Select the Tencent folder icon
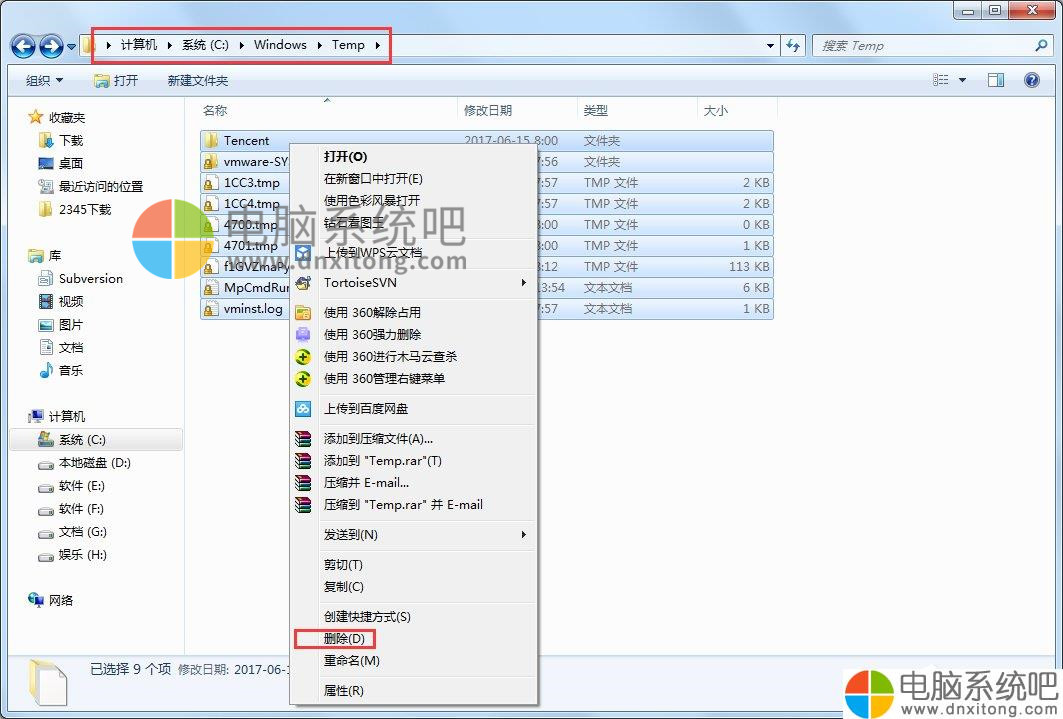 point(211,141)
